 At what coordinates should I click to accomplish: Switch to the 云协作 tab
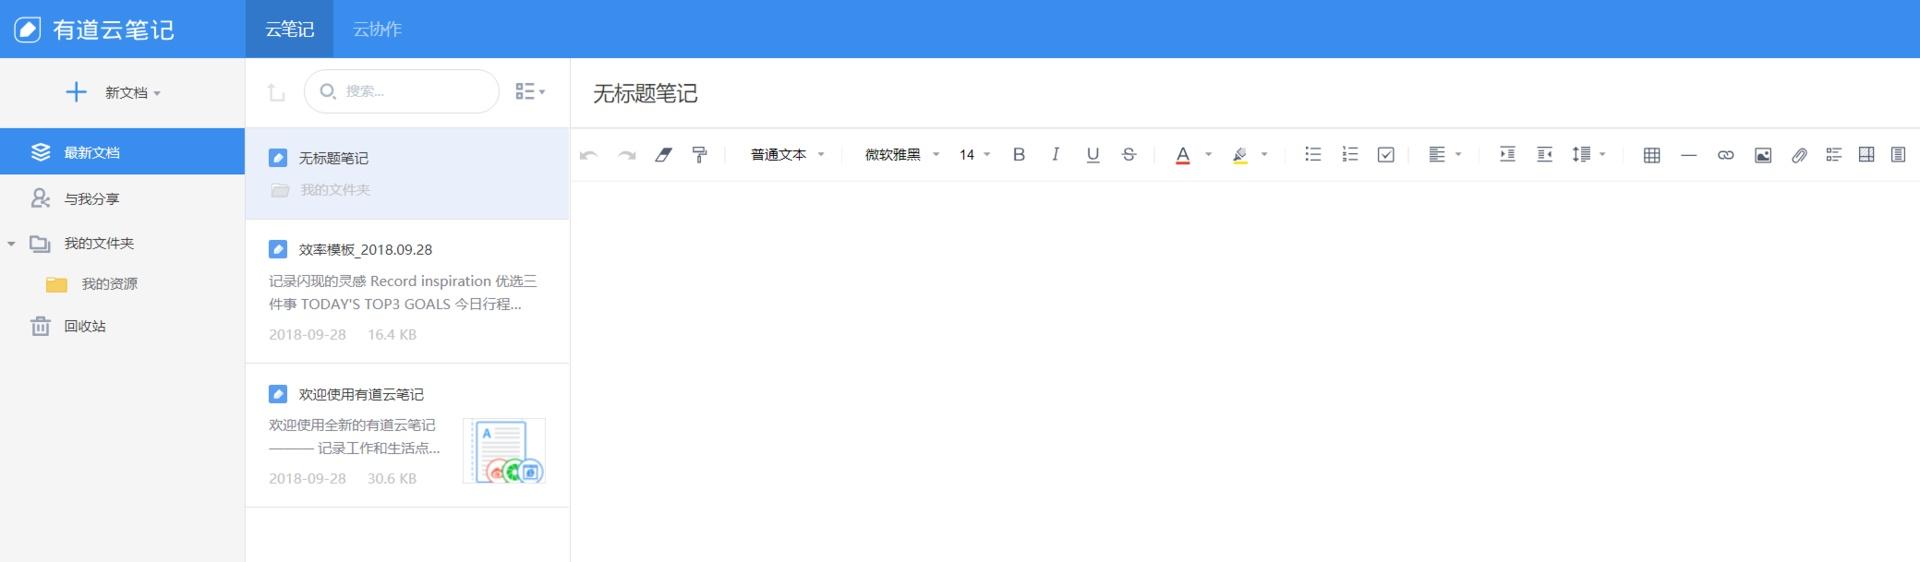click(377, 29)
